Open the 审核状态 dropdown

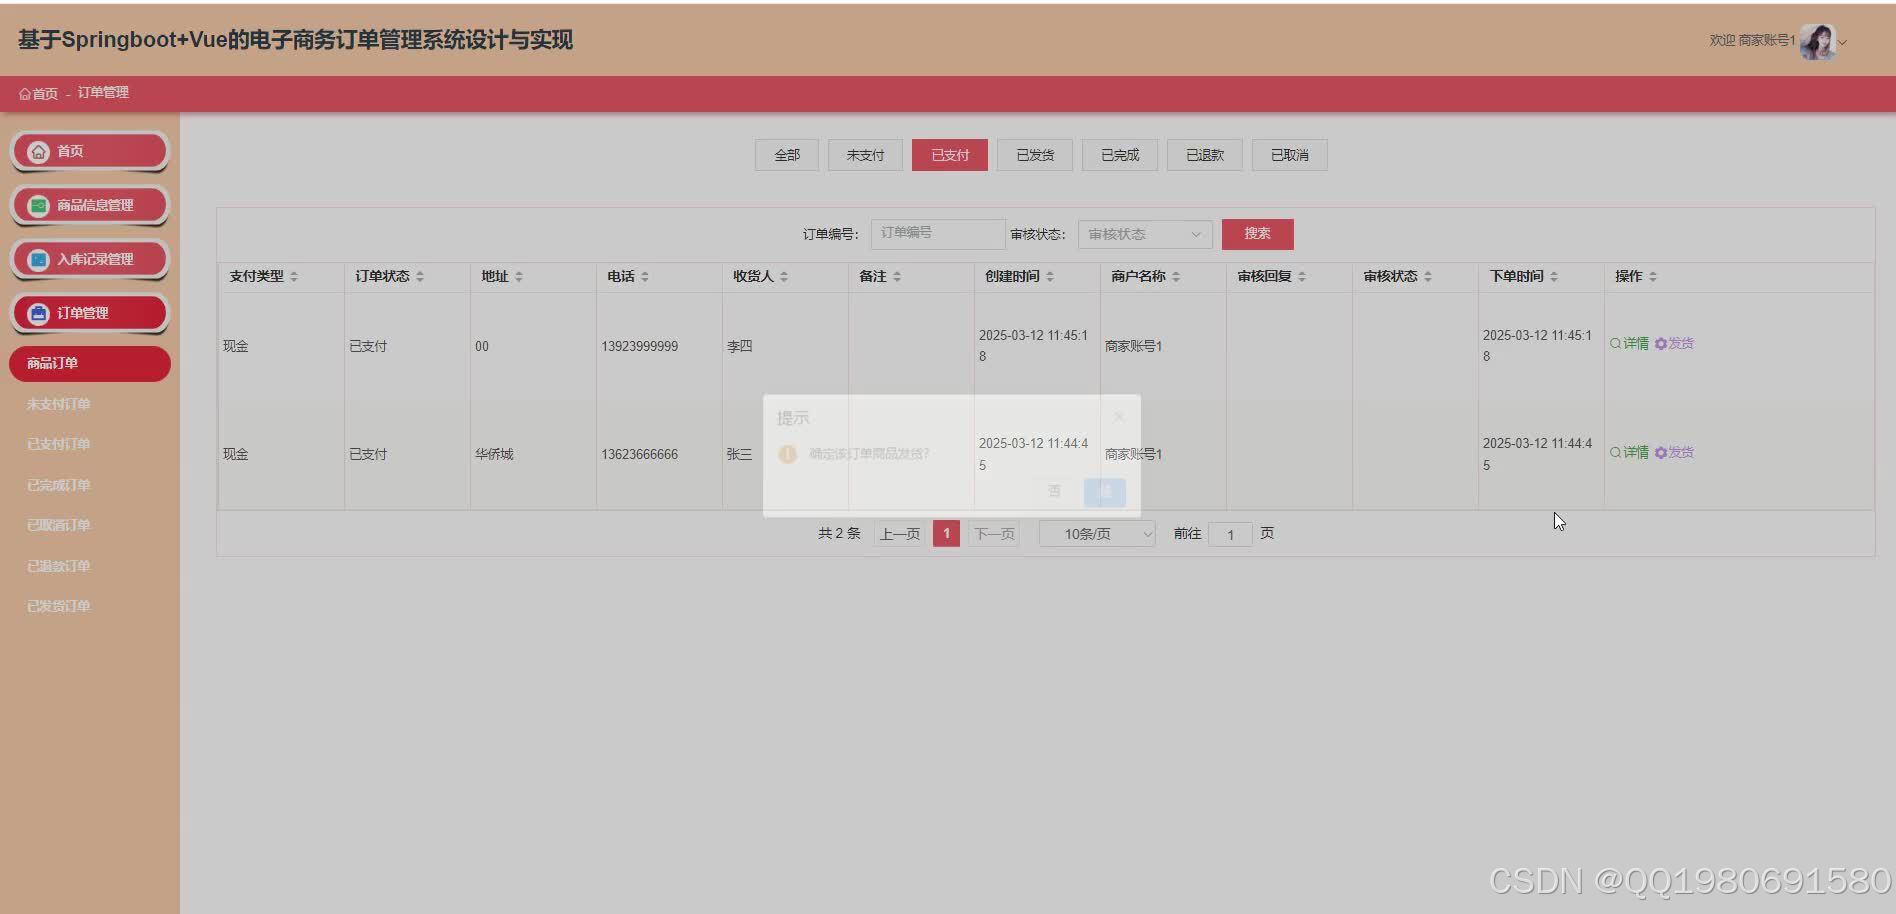[x=1143, y=233]
